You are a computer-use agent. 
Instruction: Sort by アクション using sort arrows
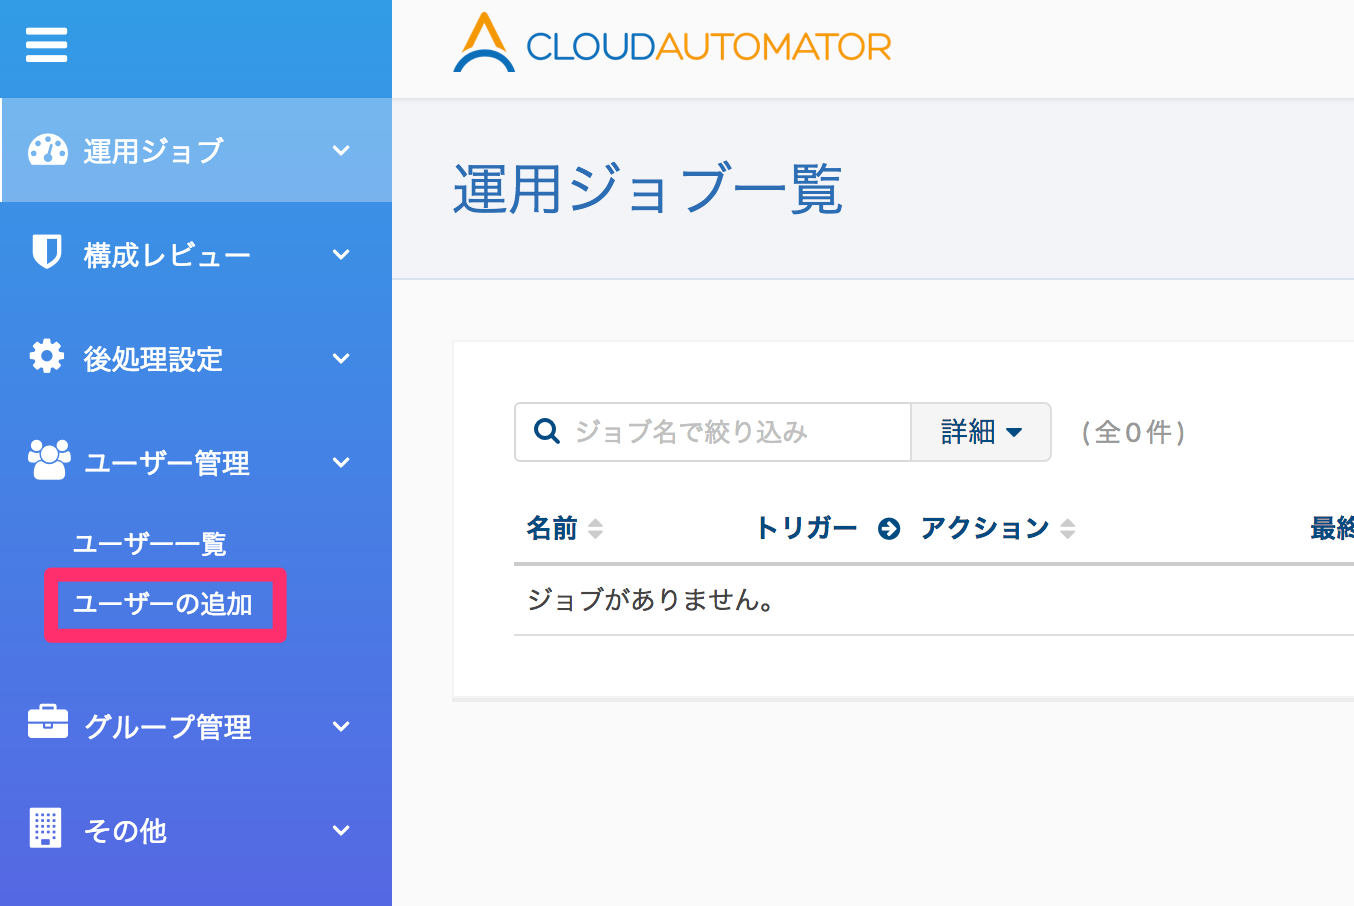coord(1068,528)
